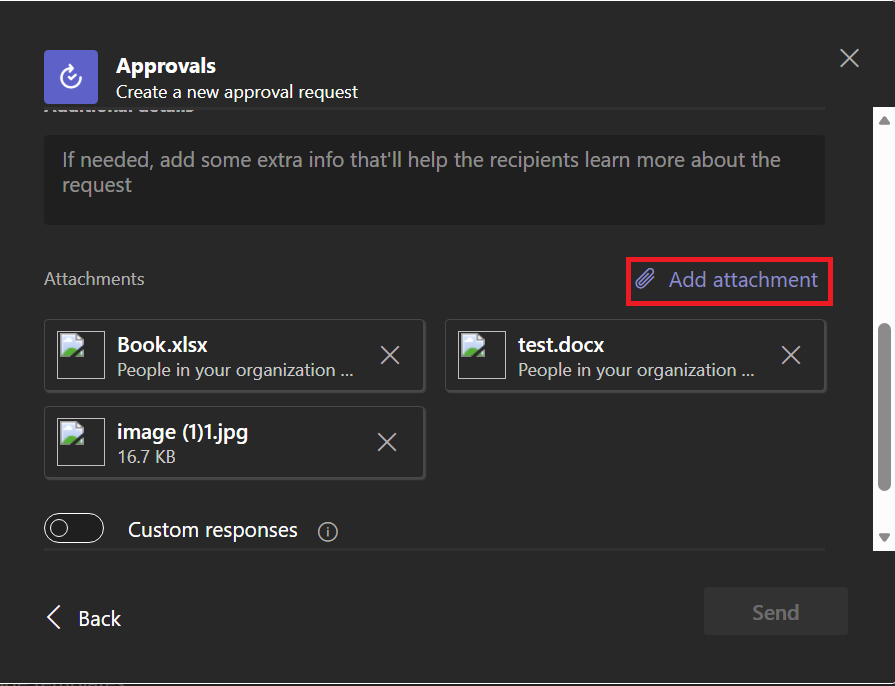Click the Add attachment link
Viewport: 895px width, 686px height.
(729, 280)
